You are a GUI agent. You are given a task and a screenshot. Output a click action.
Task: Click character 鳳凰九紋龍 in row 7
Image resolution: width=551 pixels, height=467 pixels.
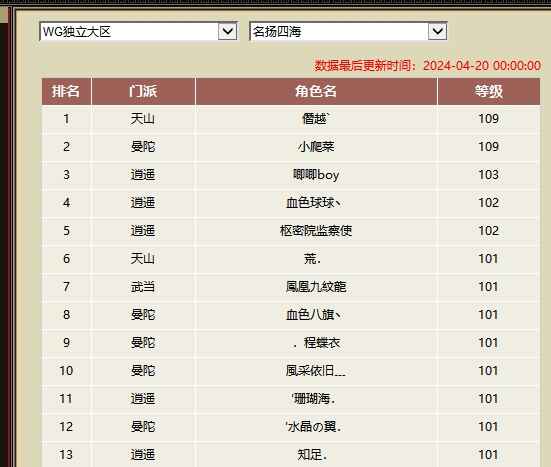coord(316,287)
